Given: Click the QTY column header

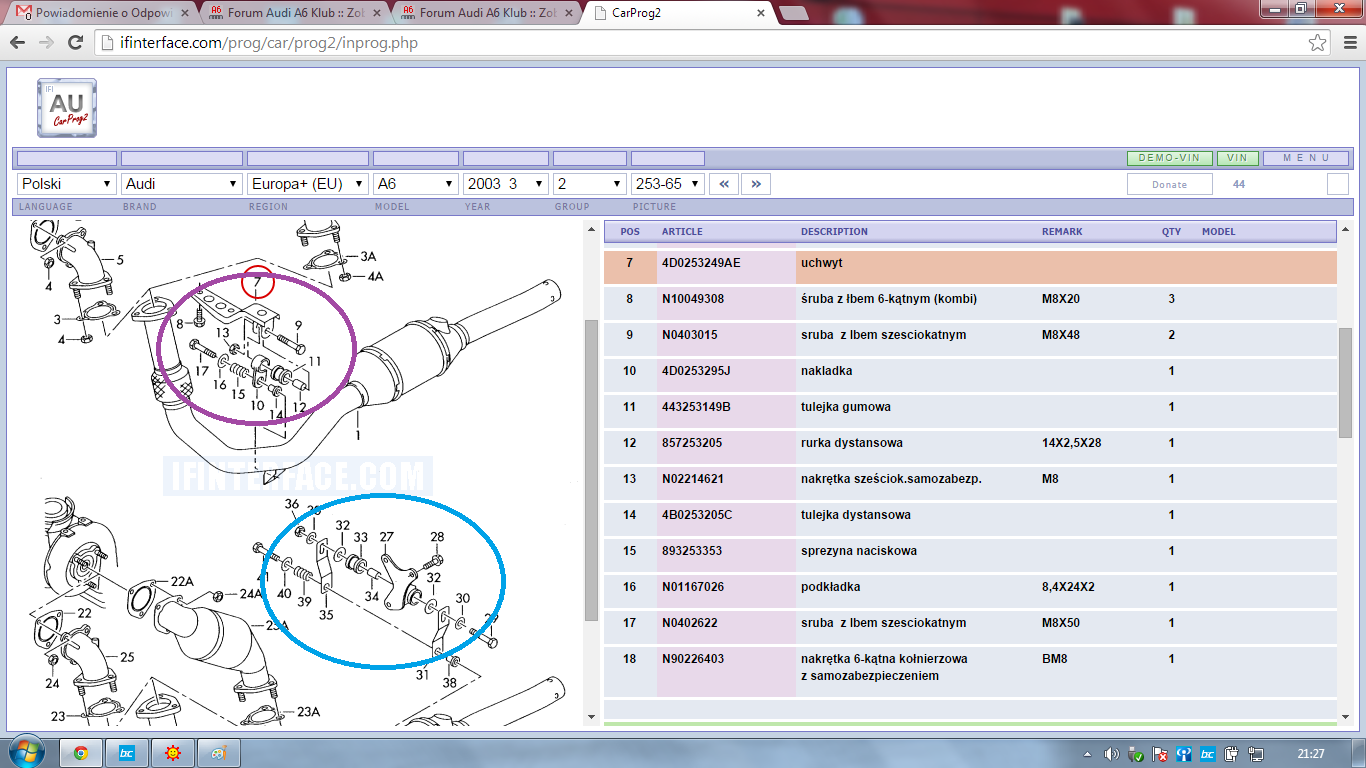Looking at the screenshot, I should [x=1171, y=232].
